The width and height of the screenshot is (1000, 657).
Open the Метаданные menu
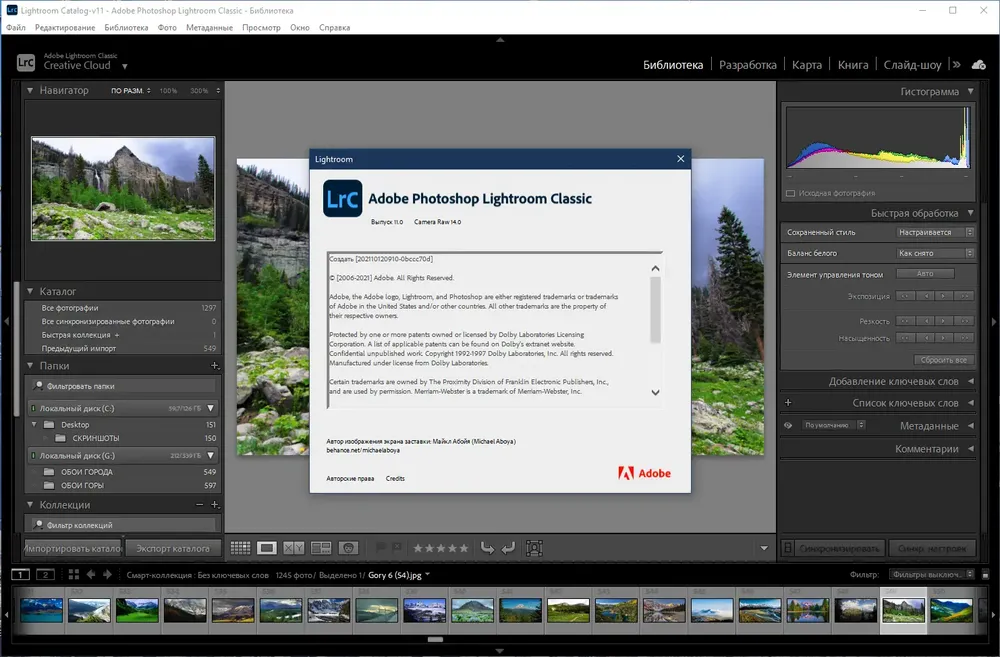click(x=209, y=27)
